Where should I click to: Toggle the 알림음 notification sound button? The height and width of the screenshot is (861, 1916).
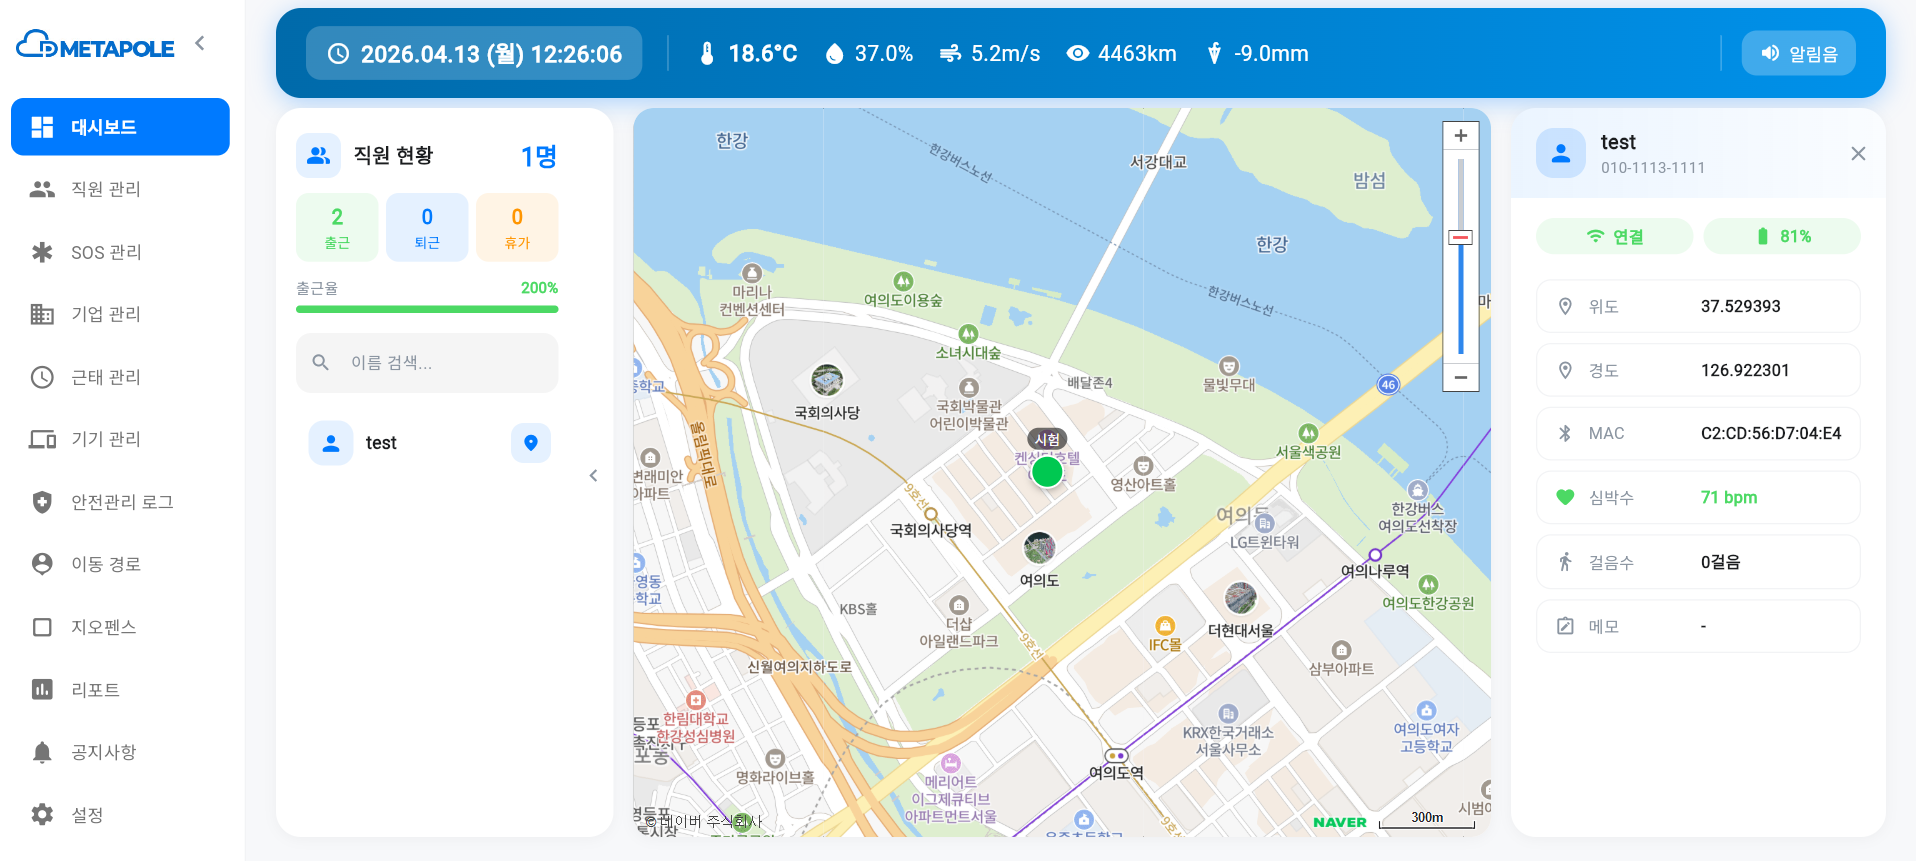coord(1798,53)
